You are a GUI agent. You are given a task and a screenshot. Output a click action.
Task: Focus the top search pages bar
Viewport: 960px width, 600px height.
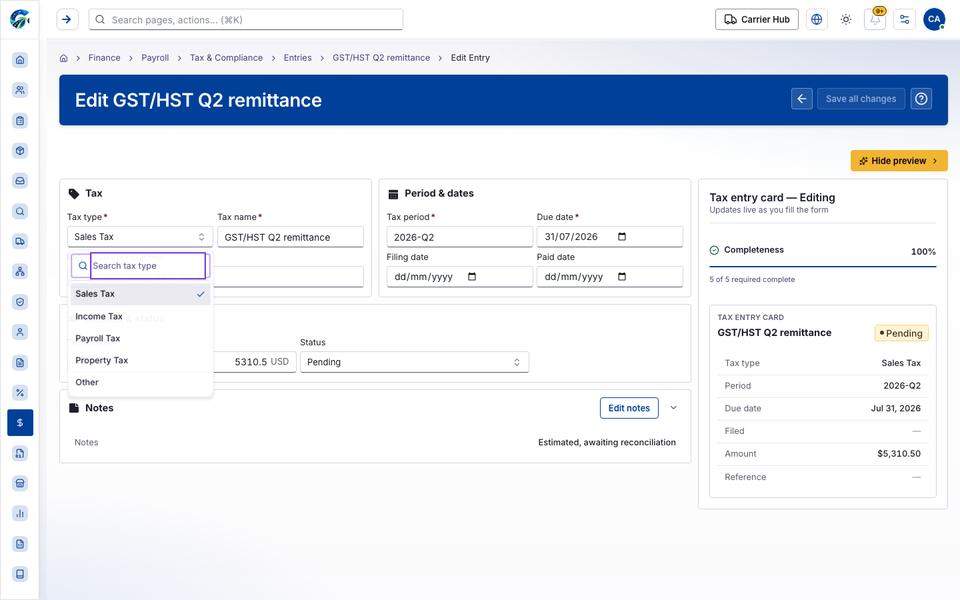(x=246, y=20)
